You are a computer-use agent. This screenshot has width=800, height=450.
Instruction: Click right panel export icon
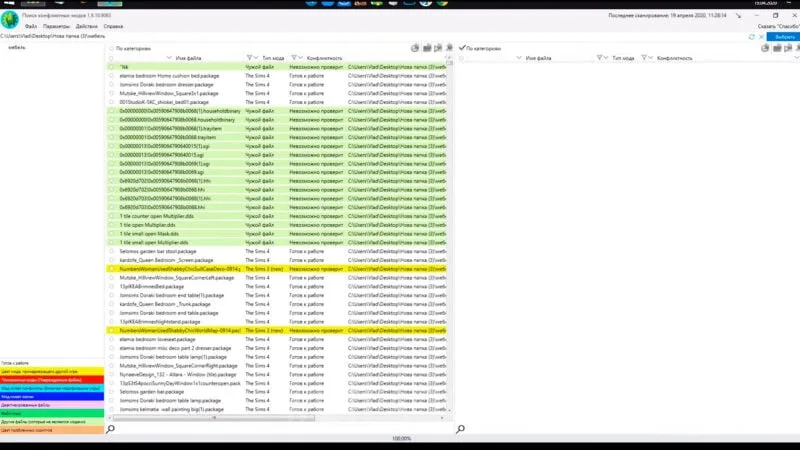(x=788, y=48)
